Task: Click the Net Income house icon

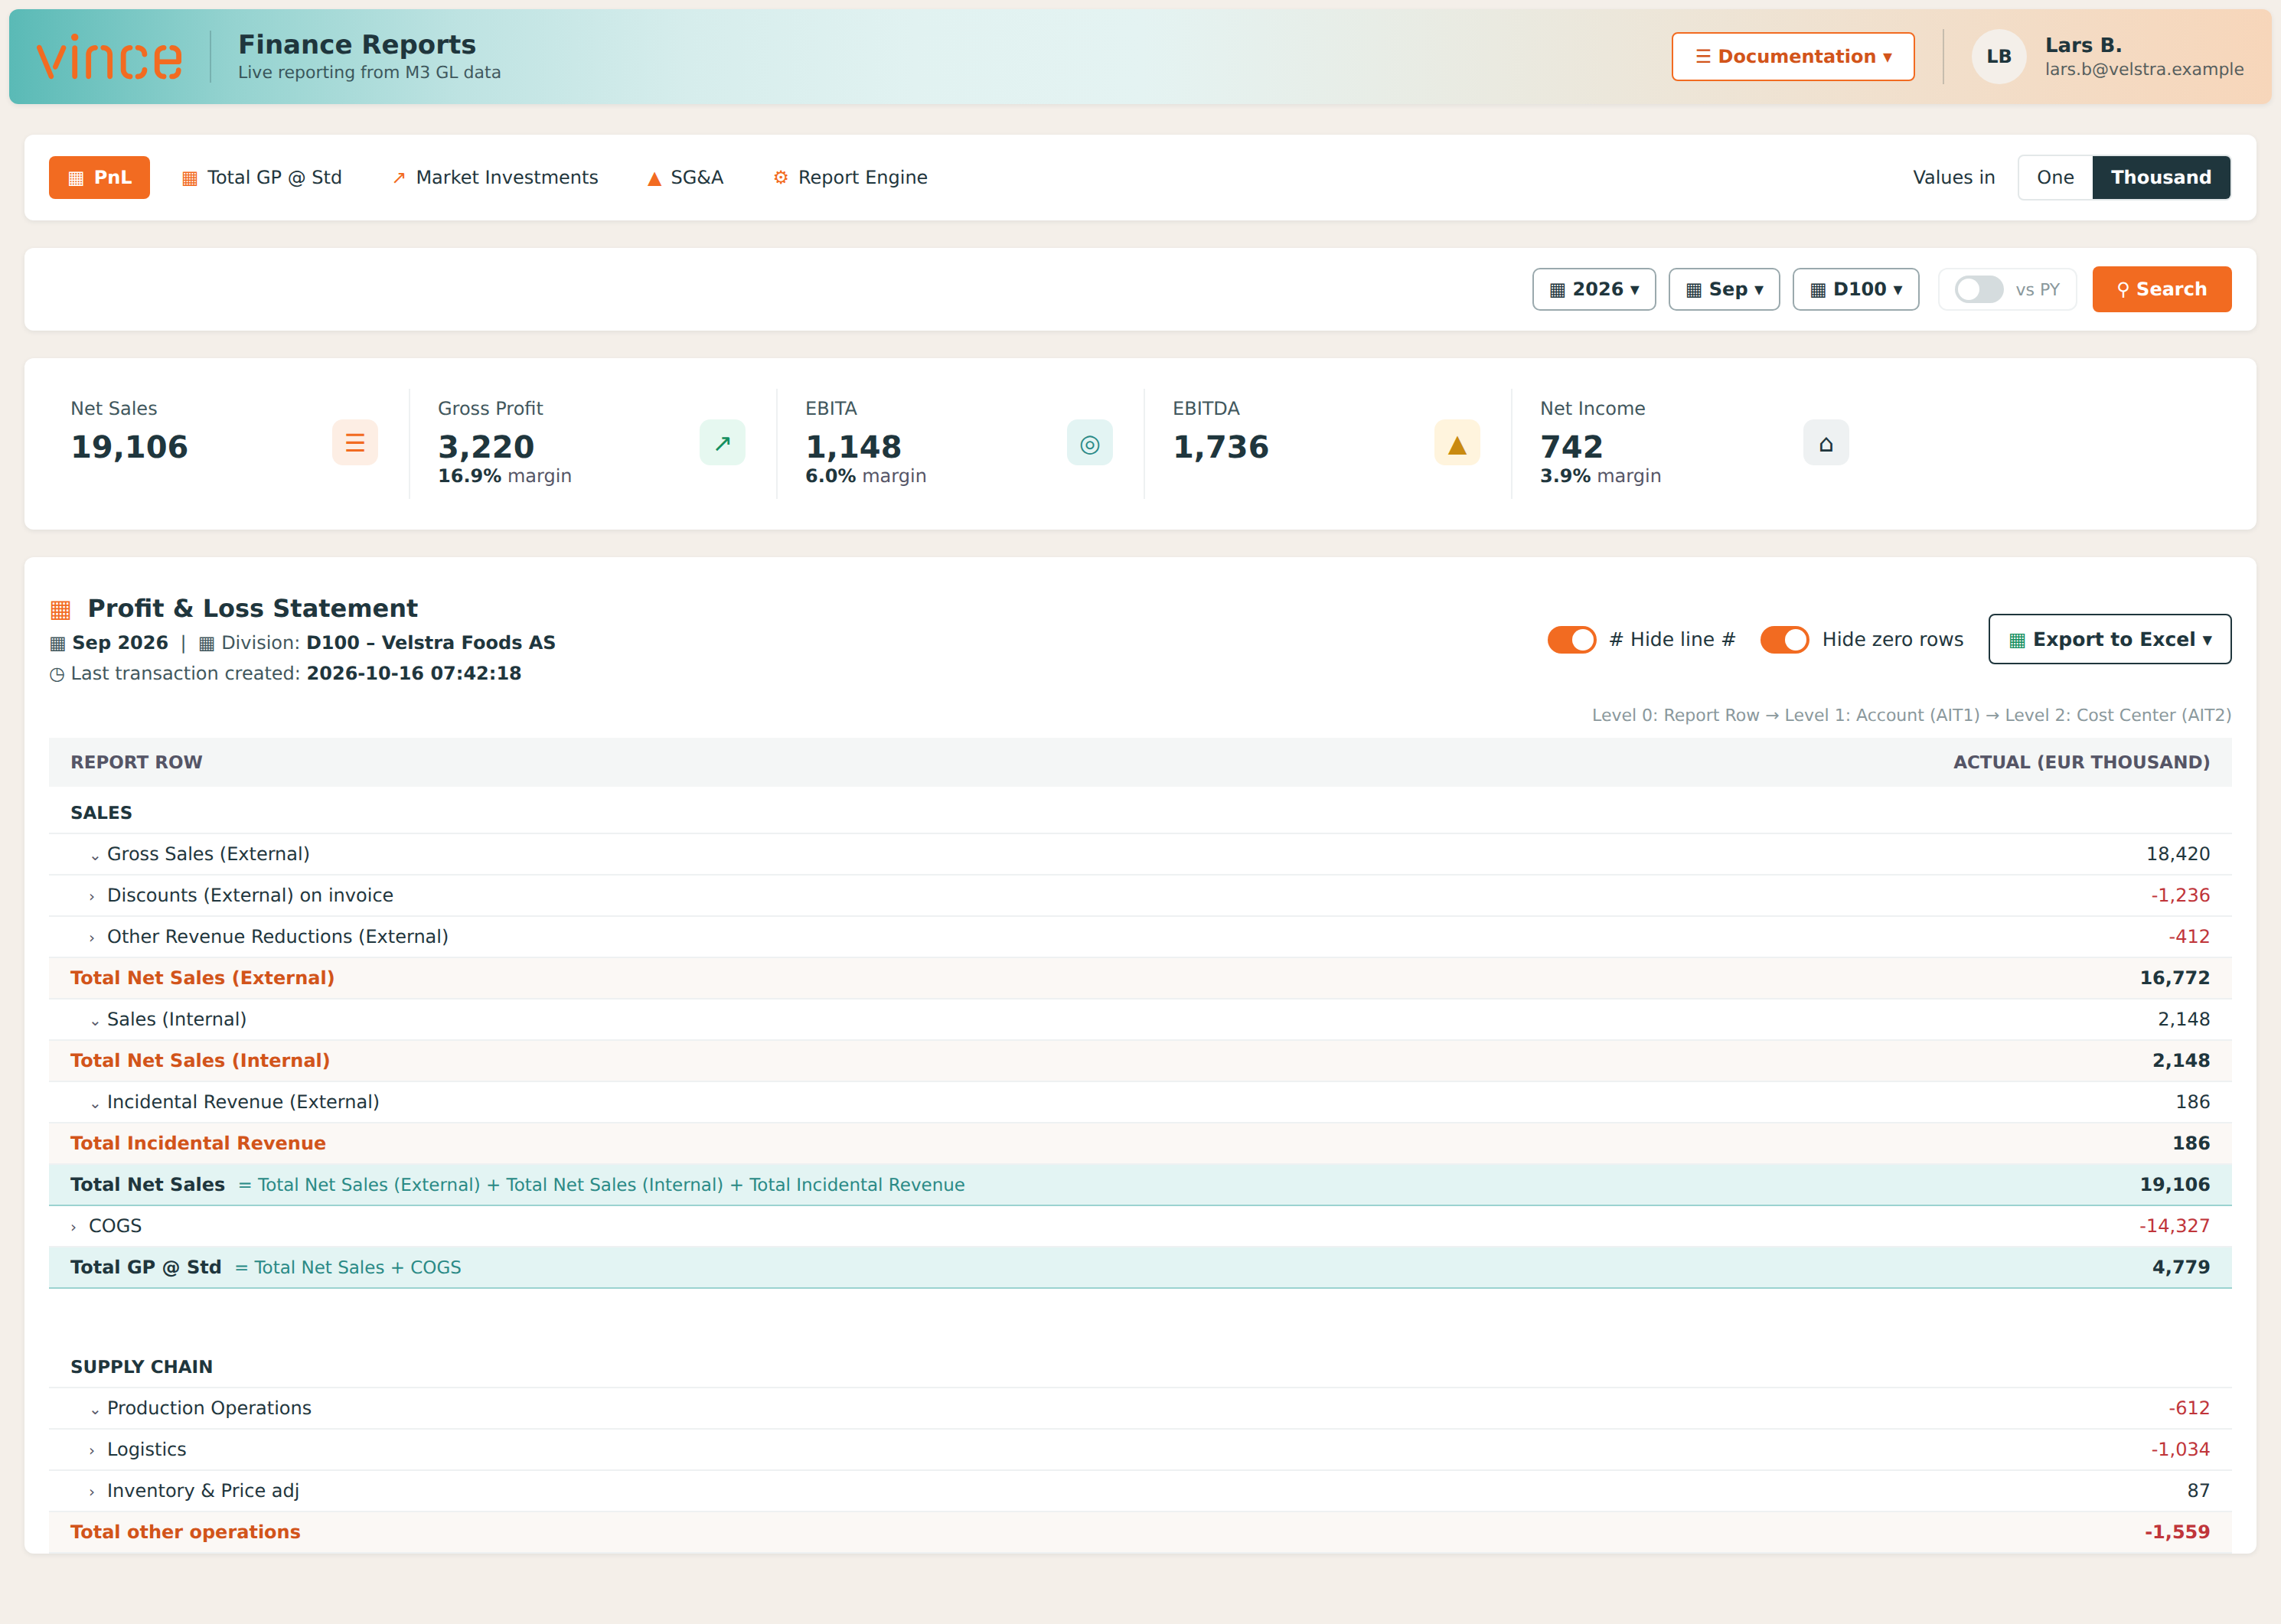Action: (1826, 443)
